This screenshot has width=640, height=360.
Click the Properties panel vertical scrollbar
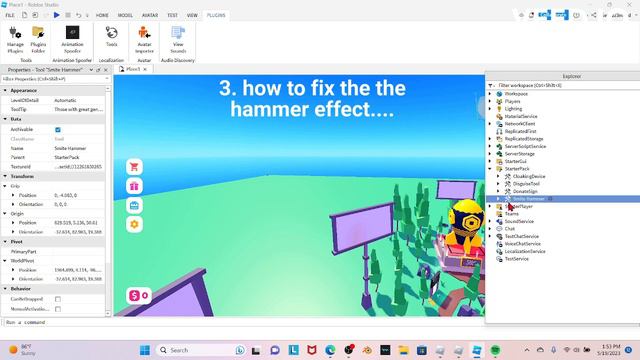tap(108, 201)
